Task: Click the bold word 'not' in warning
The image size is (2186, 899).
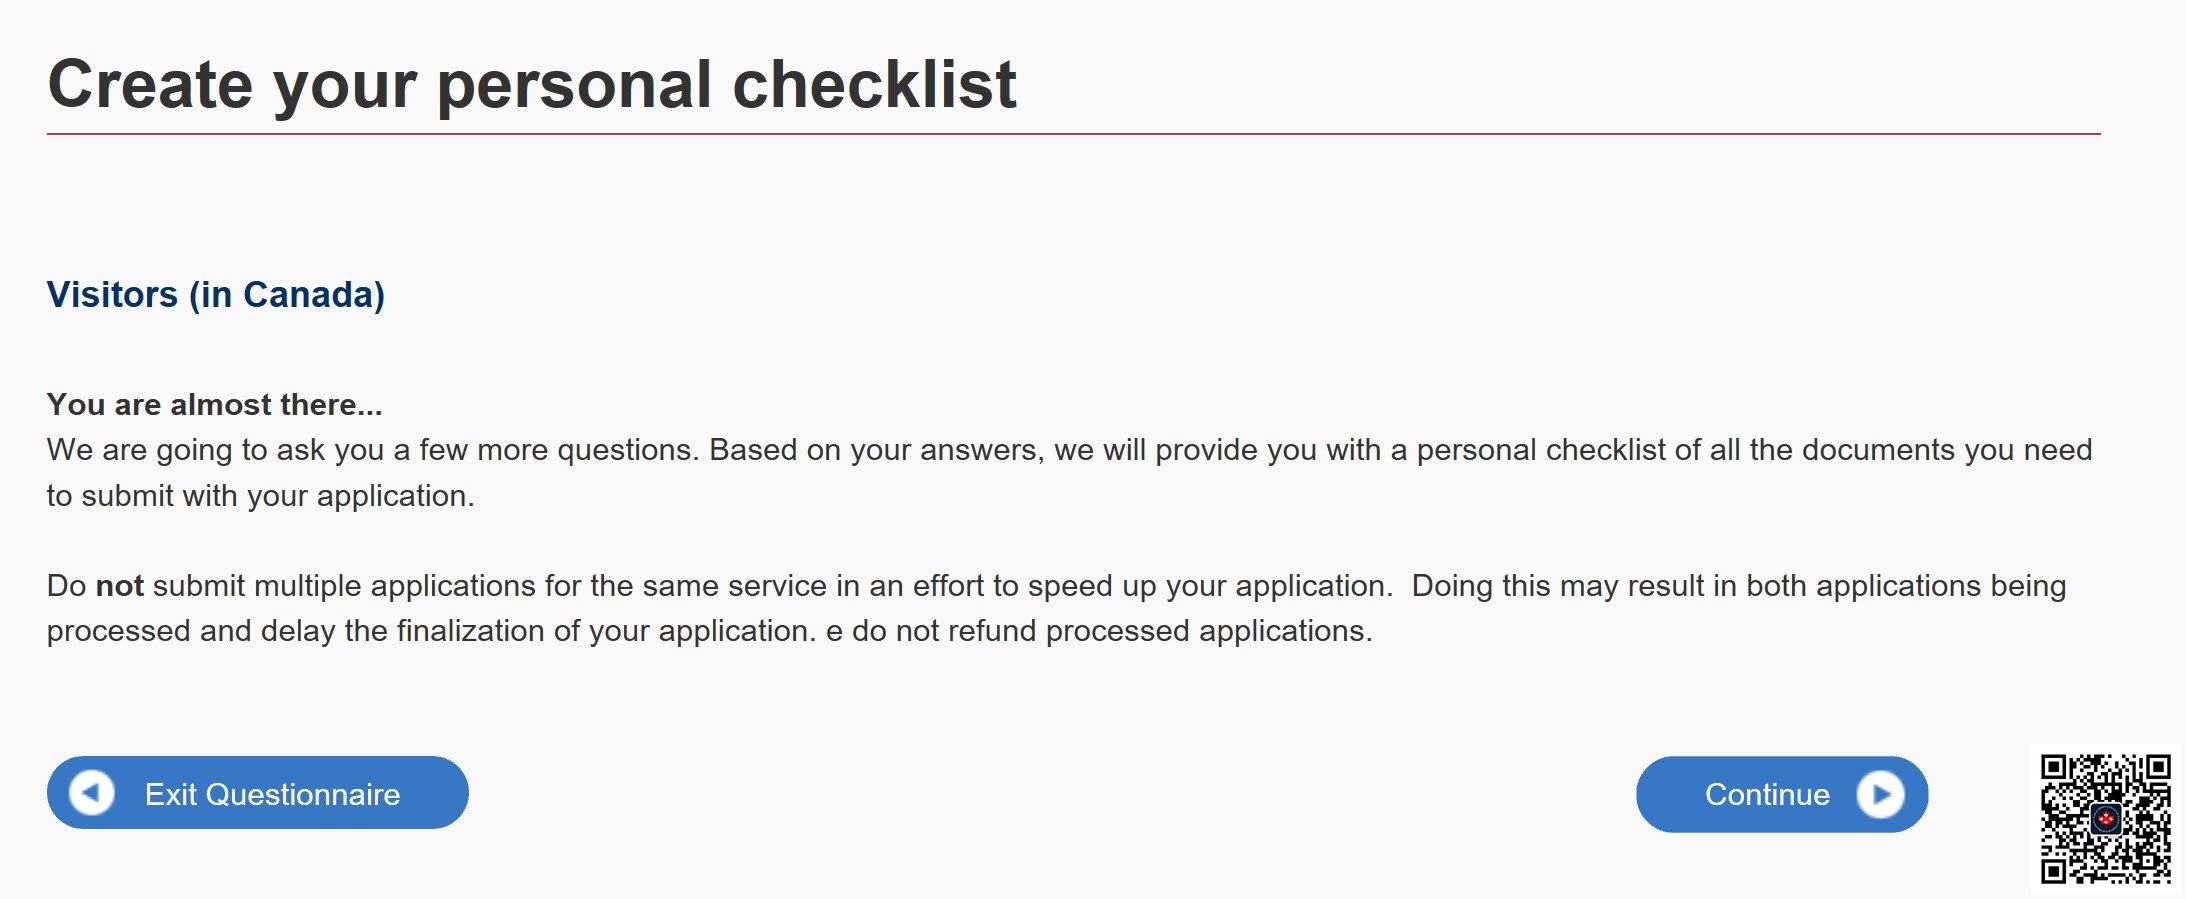Action: tap(120, 585)
